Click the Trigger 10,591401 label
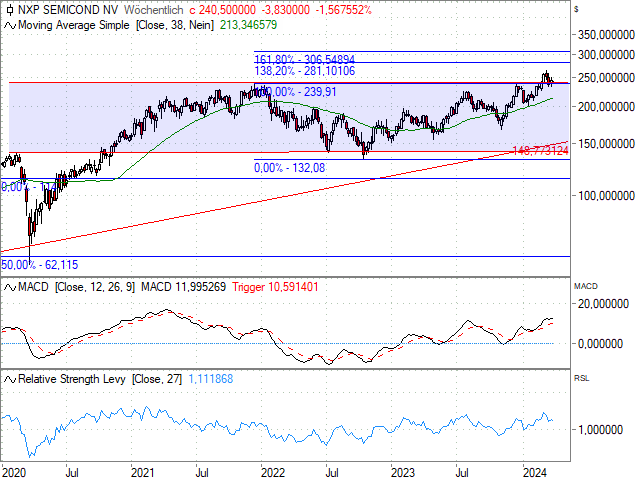Viewport: 640px width, 480px height. tap(275, 287)
